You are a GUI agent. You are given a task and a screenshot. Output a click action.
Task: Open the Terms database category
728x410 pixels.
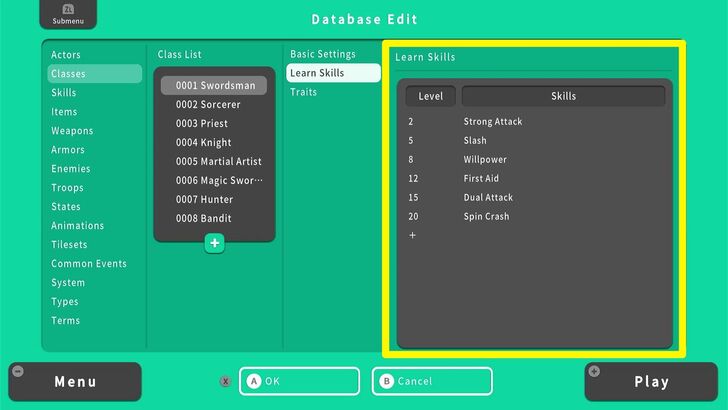(65, 321)
